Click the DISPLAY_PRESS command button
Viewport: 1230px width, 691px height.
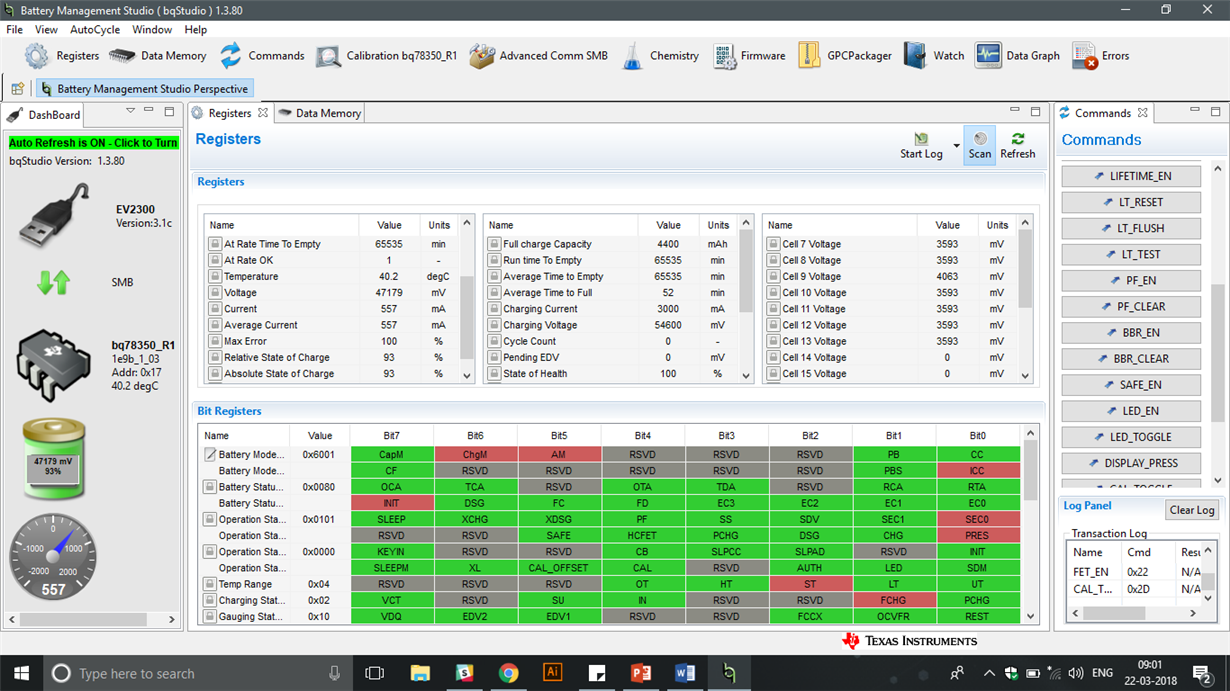pos(1131,463)
